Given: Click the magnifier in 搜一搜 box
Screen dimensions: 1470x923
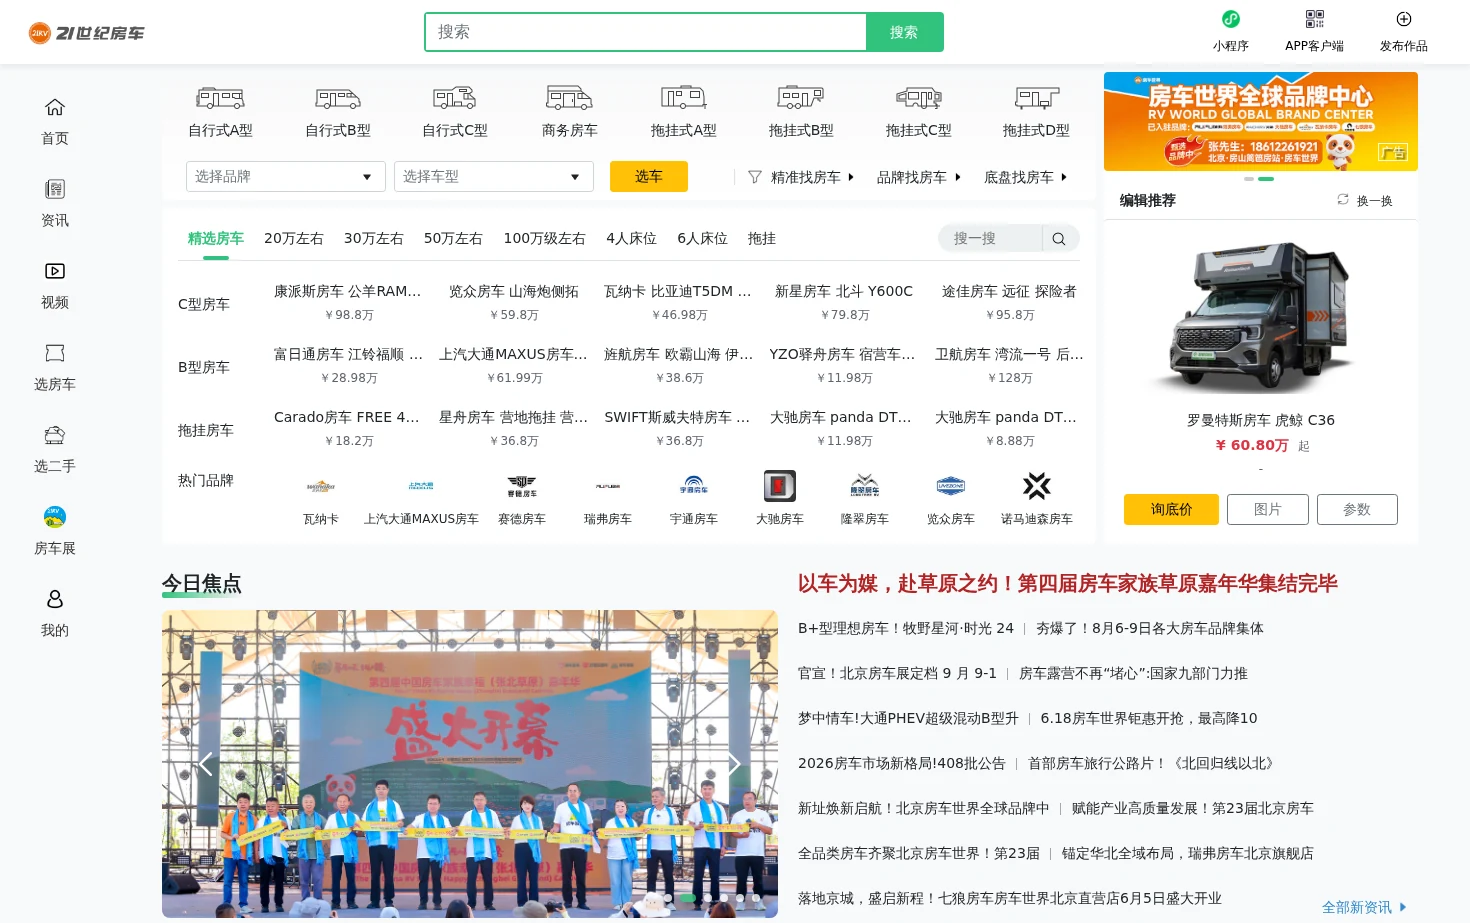Looking at the screenshot, I should pos(1059,239).
